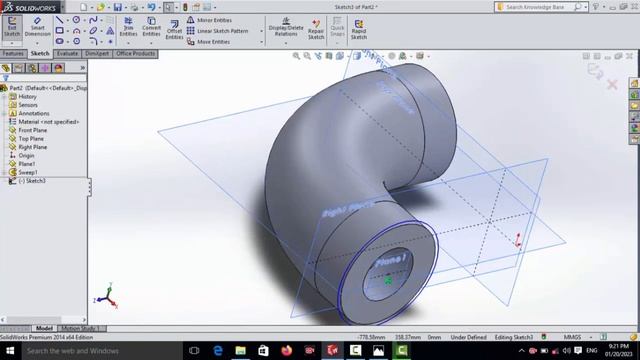Click Move Entities

[209, 42]
